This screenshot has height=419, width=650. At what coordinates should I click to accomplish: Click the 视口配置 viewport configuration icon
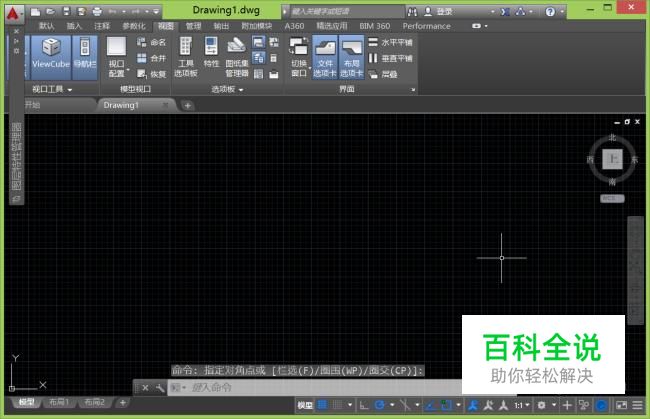click(117, 58)
